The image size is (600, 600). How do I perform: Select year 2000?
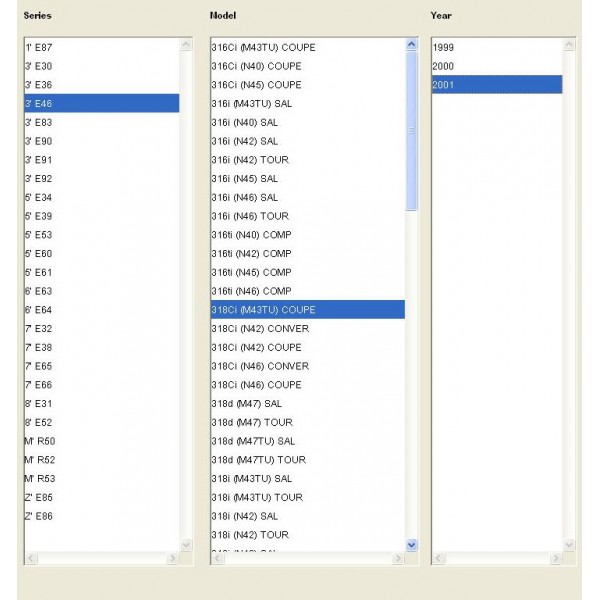tap(497, 66)
